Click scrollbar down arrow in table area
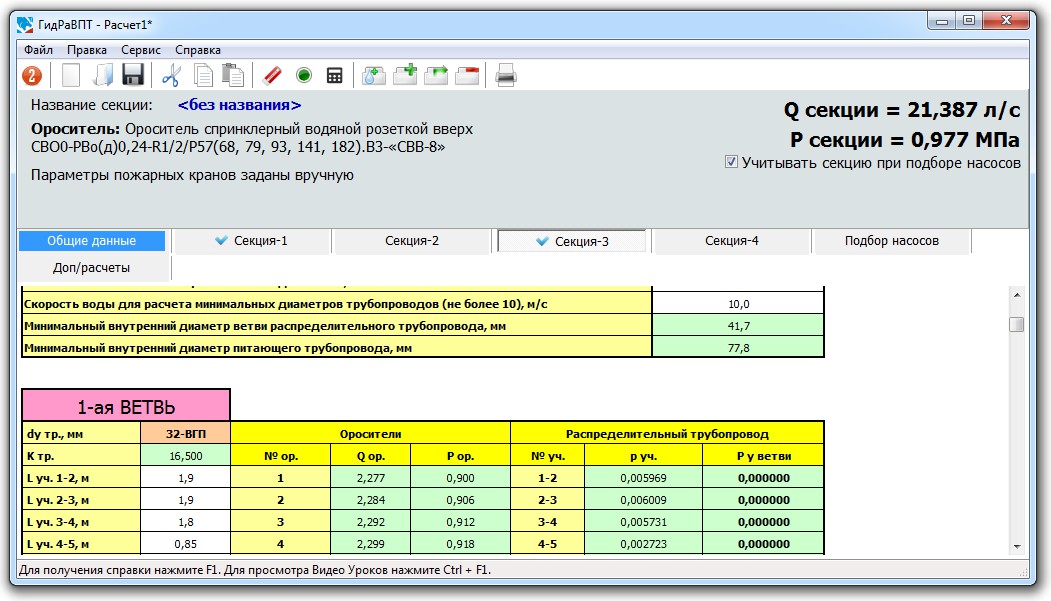This screenshot has width=1051, height=601. pos(1017,547)
